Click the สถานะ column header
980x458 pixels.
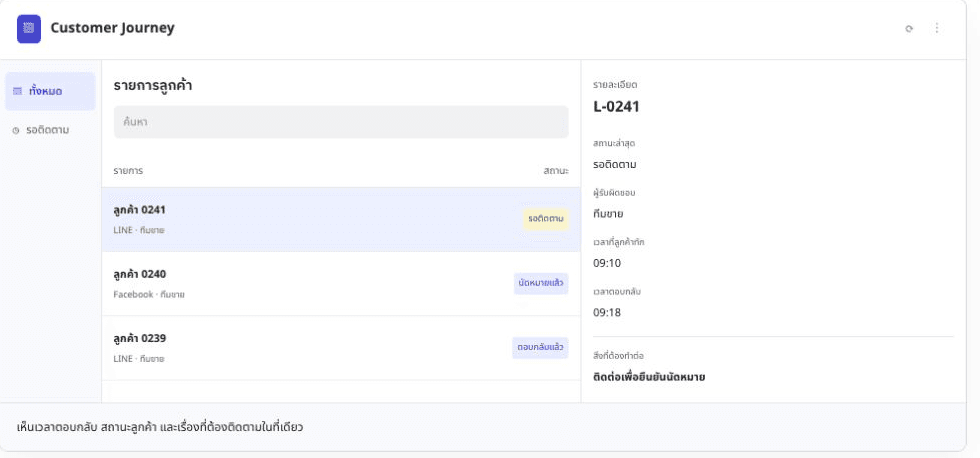[x=556, y=171]
